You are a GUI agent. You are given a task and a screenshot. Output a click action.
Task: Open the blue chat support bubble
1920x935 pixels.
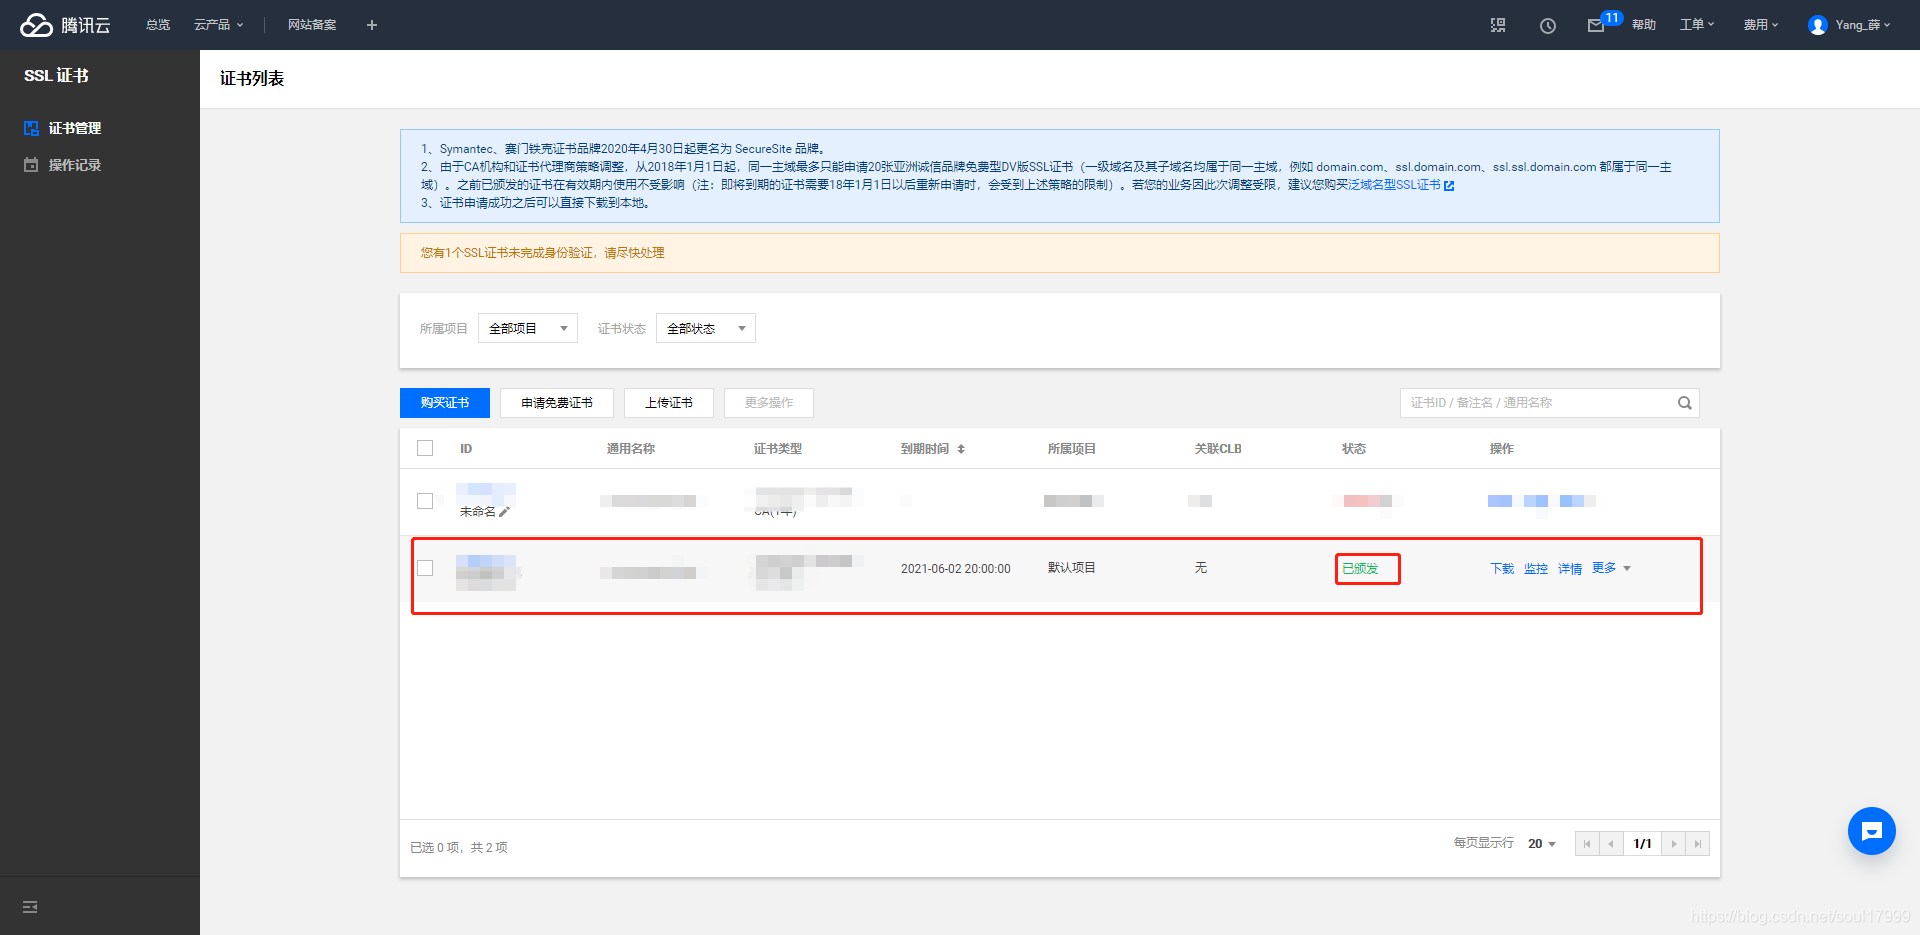1872,831
